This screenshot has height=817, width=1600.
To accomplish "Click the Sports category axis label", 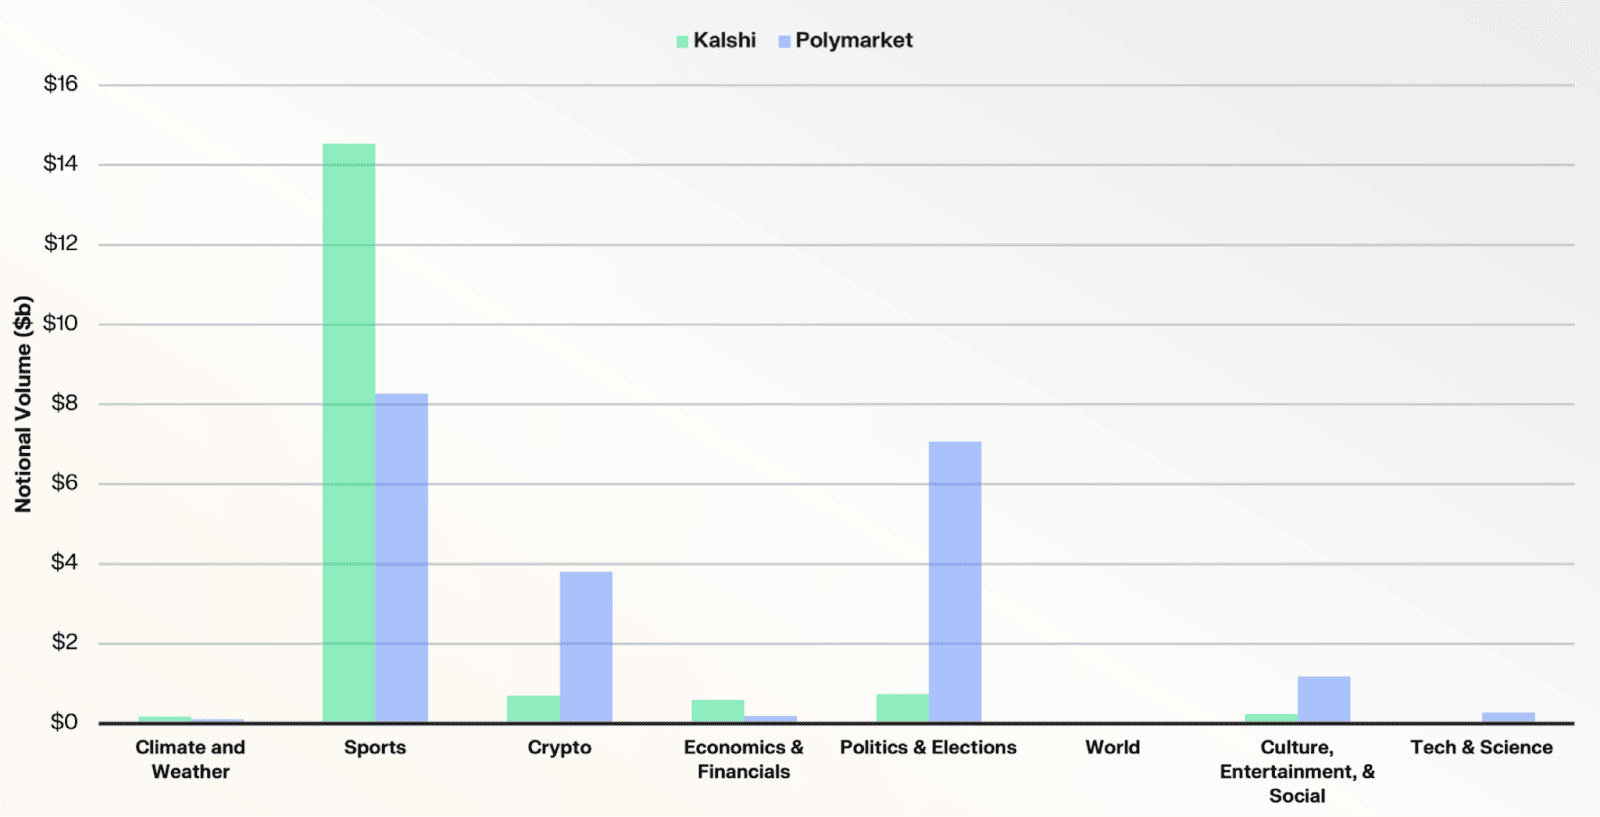I will pos(375,747).
